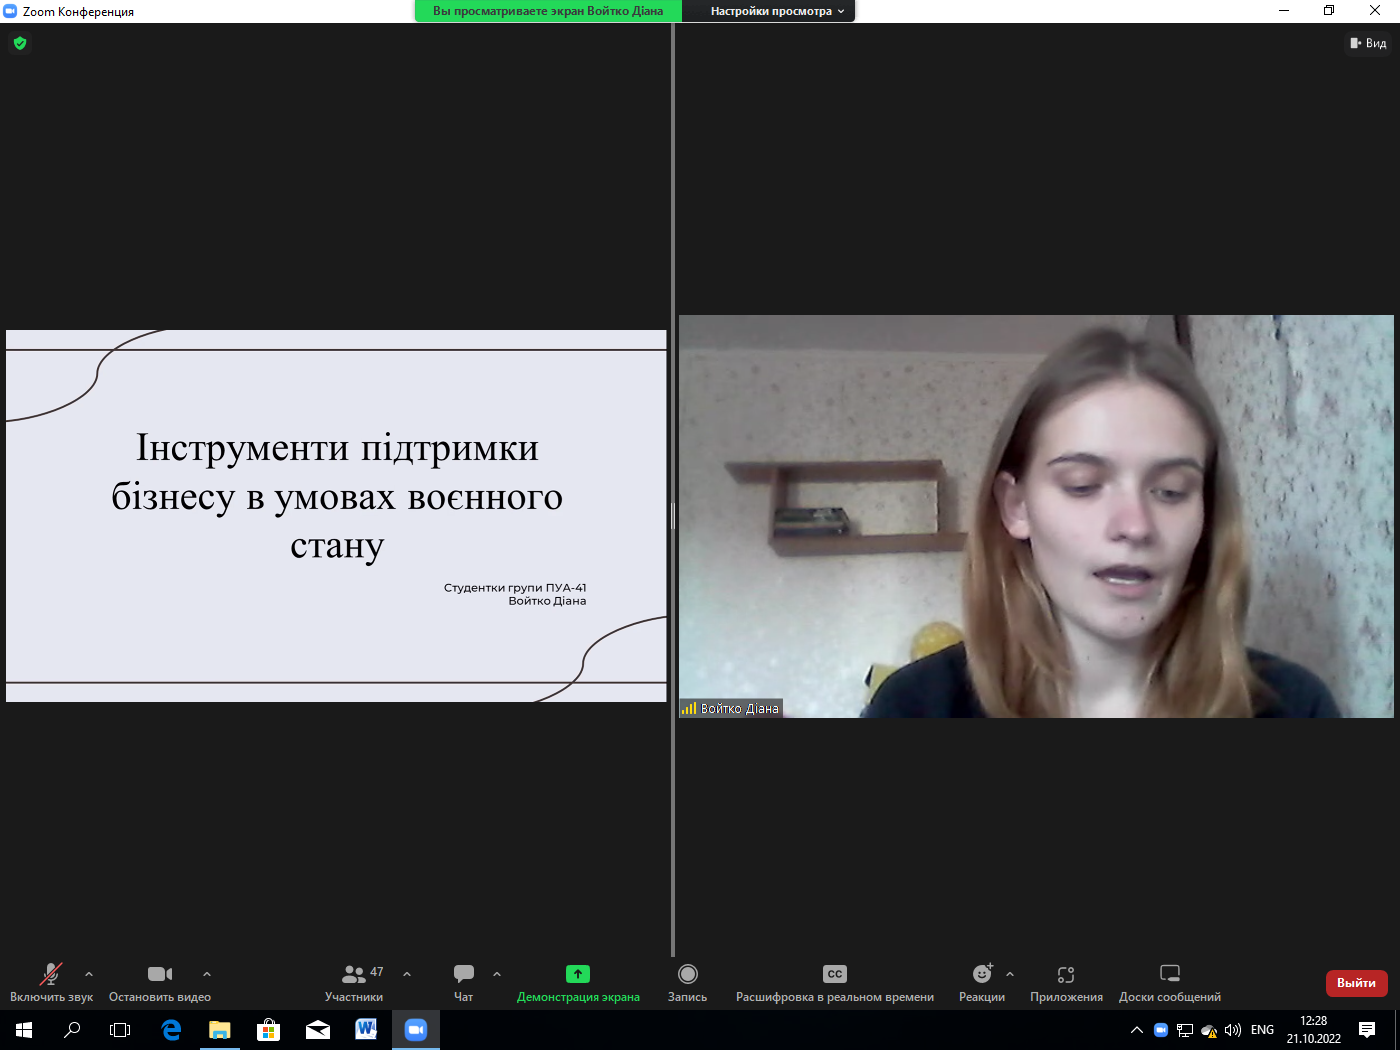Open Приложения apps panel
The height and width of the screenshot is (1050, 1400).
[x=1066, y=982]
